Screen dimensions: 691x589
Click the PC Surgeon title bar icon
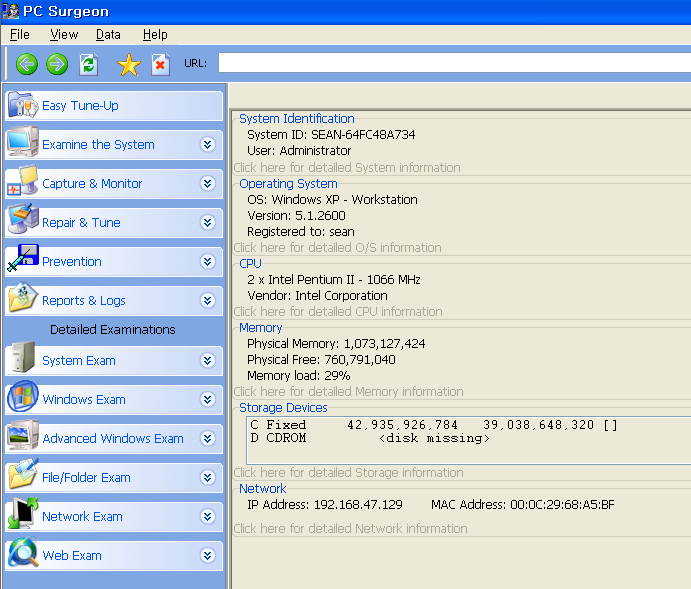[11, 11]
